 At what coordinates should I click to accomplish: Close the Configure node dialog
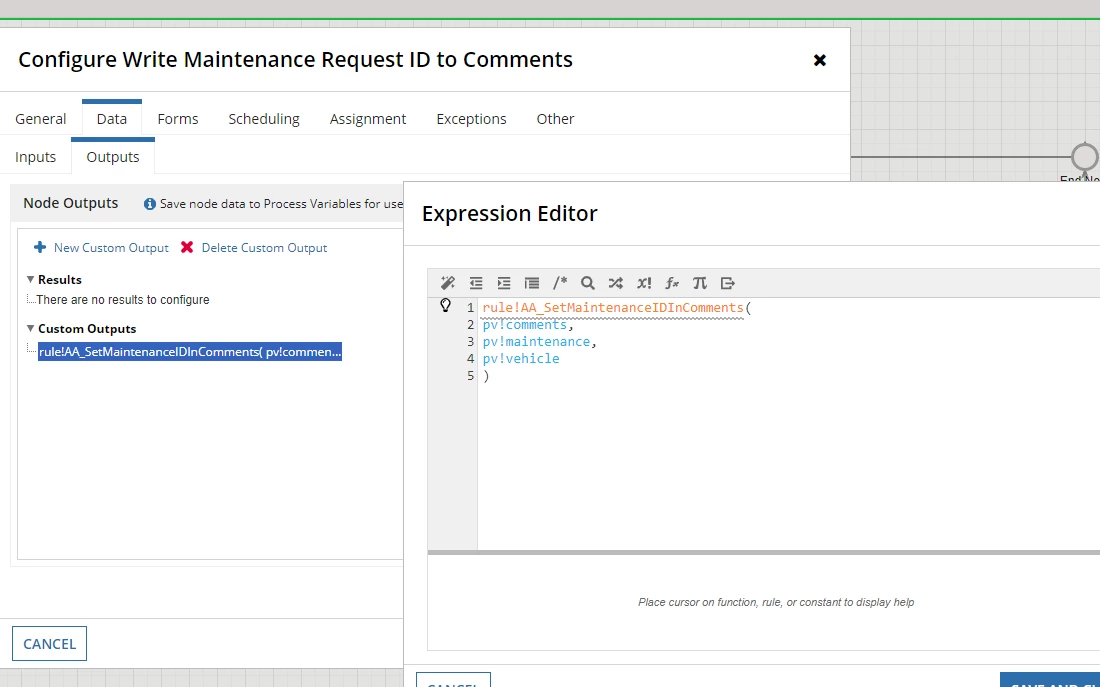[x=819, y=60]
